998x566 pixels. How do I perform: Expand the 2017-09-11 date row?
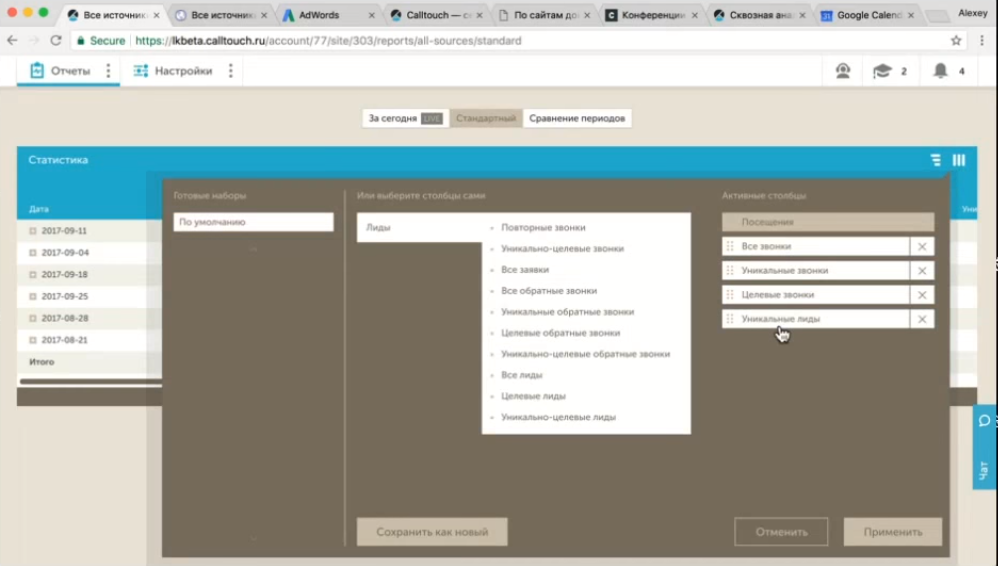point(32,231)
